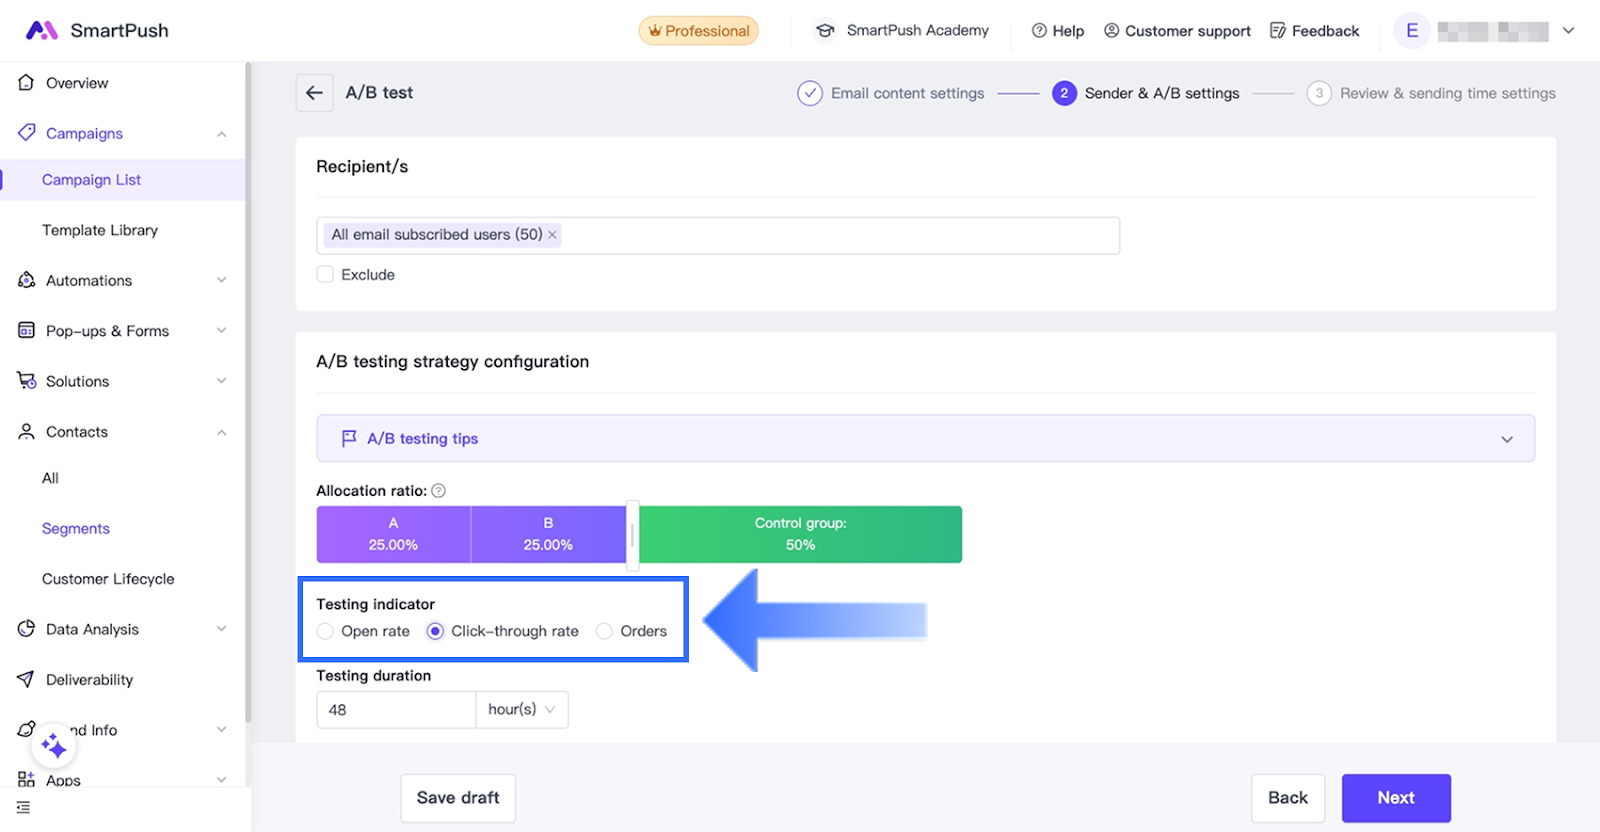
Task: Go to Segments under Contacts
Action: (x=76, y=529)
